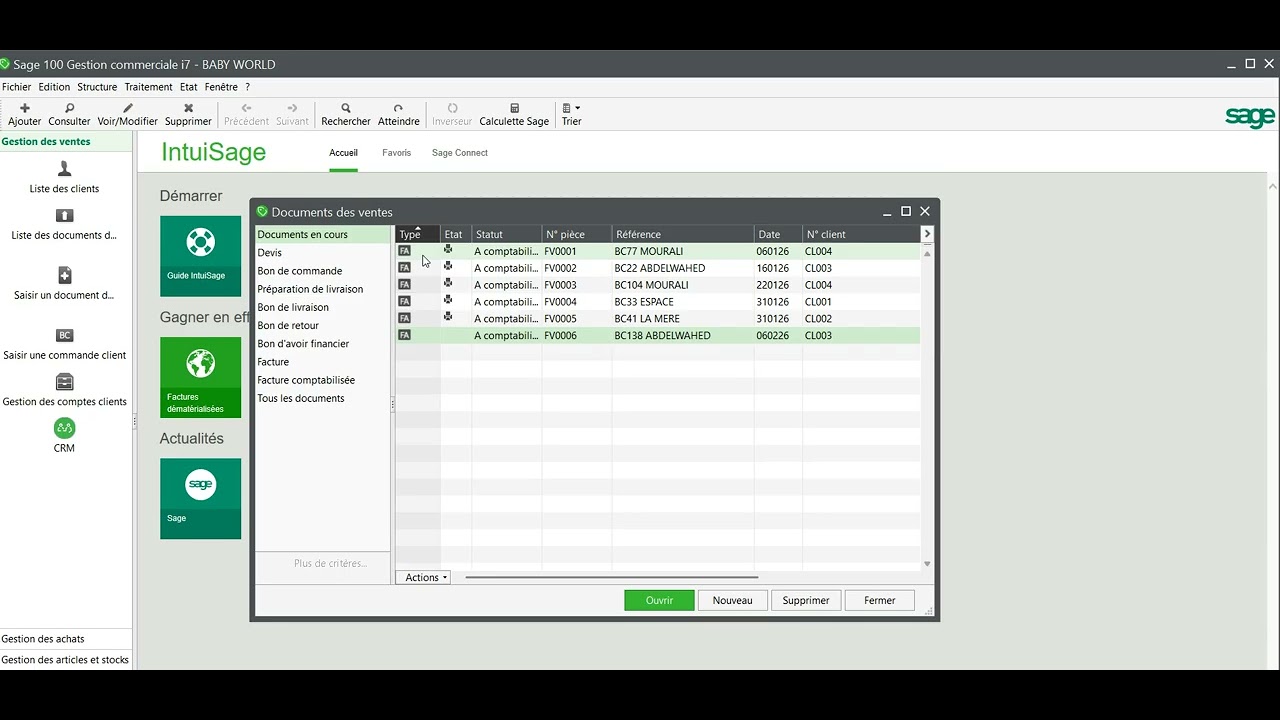Image resolution: width=1280 pixels, height=720 pixels.
Task: Open Gestion des comptes clients shortcut
Action: [x=65, y=391]
